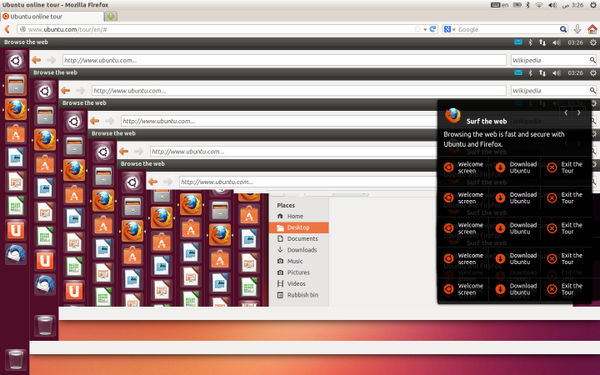Viewport: 600px width, 375px height.
Task: Click Firefox's orange back arrow beside the ubuntu.com/tour address
Action: coord(7,29)
